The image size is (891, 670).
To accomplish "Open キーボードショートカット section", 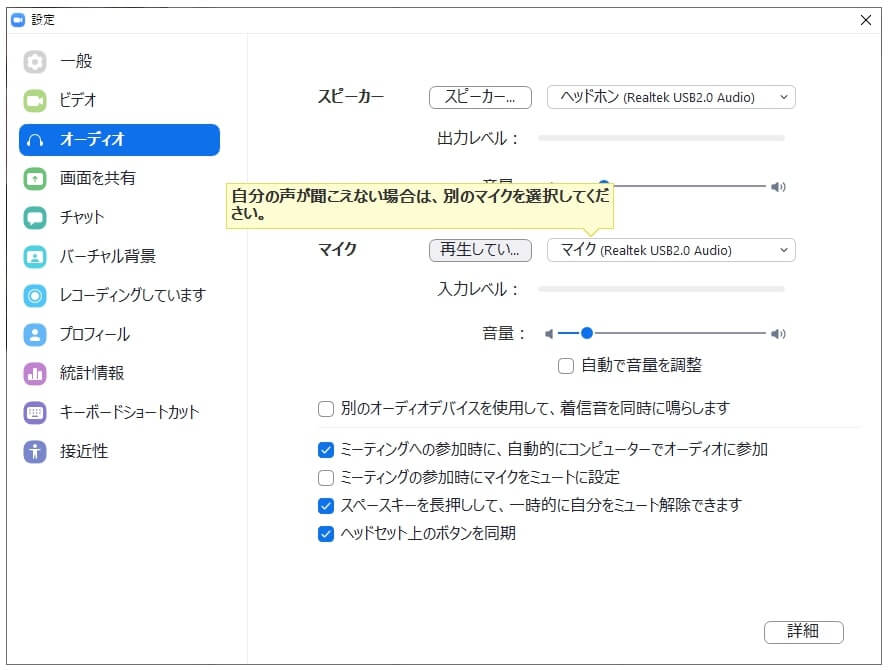I will pos(119,413).
